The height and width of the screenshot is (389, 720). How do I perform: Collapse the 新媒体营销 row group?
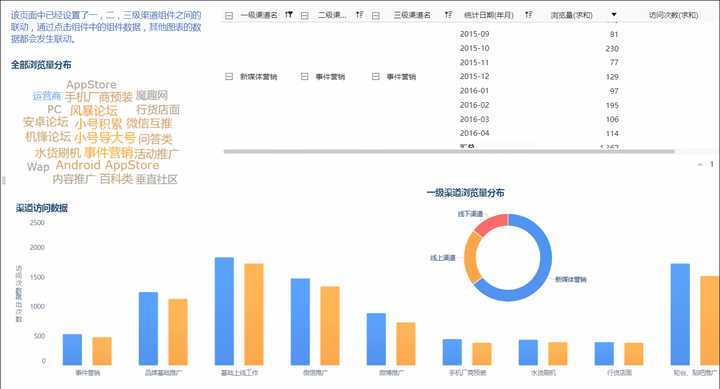pos(229,76)
